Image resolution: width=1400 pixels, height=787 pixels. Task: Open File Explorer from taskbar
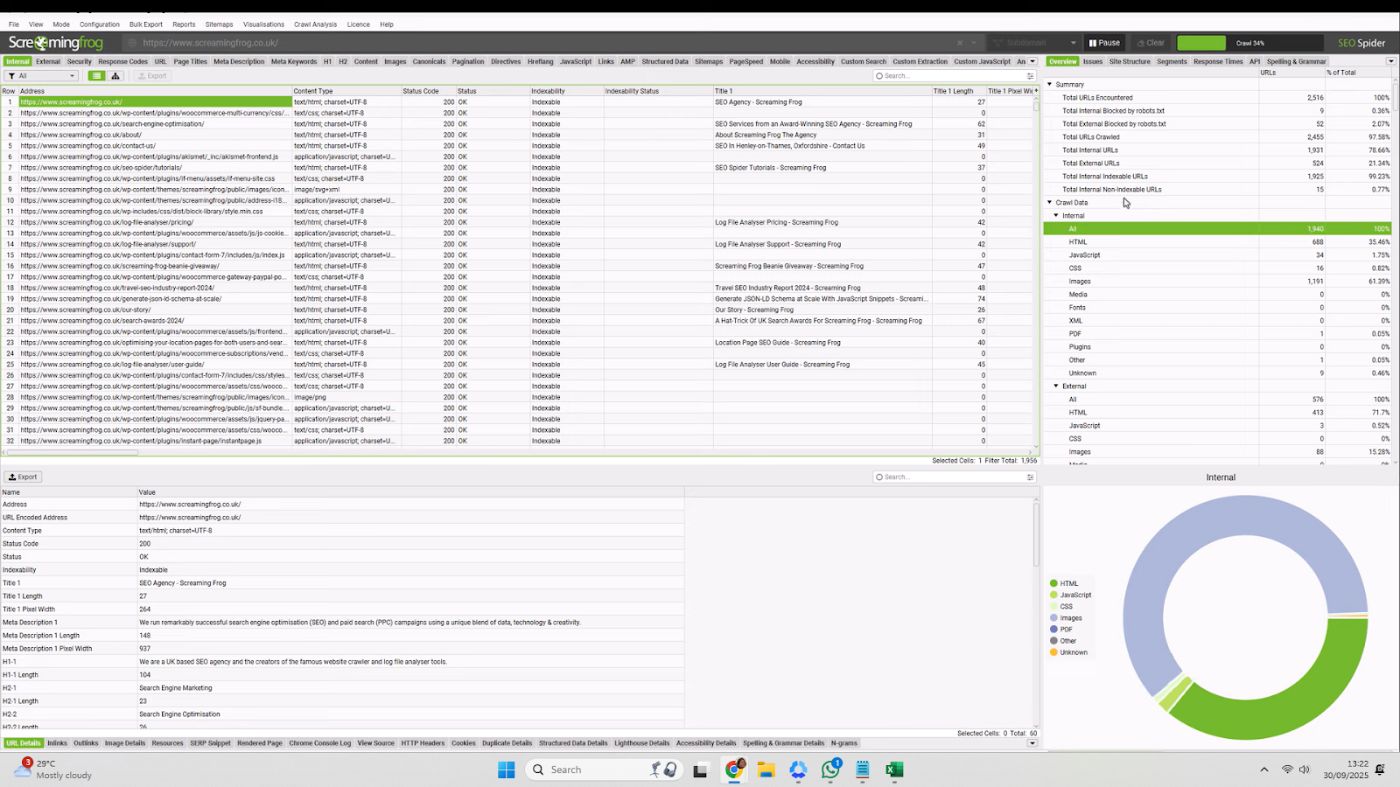pyautogui.click(x=766, y=769)
